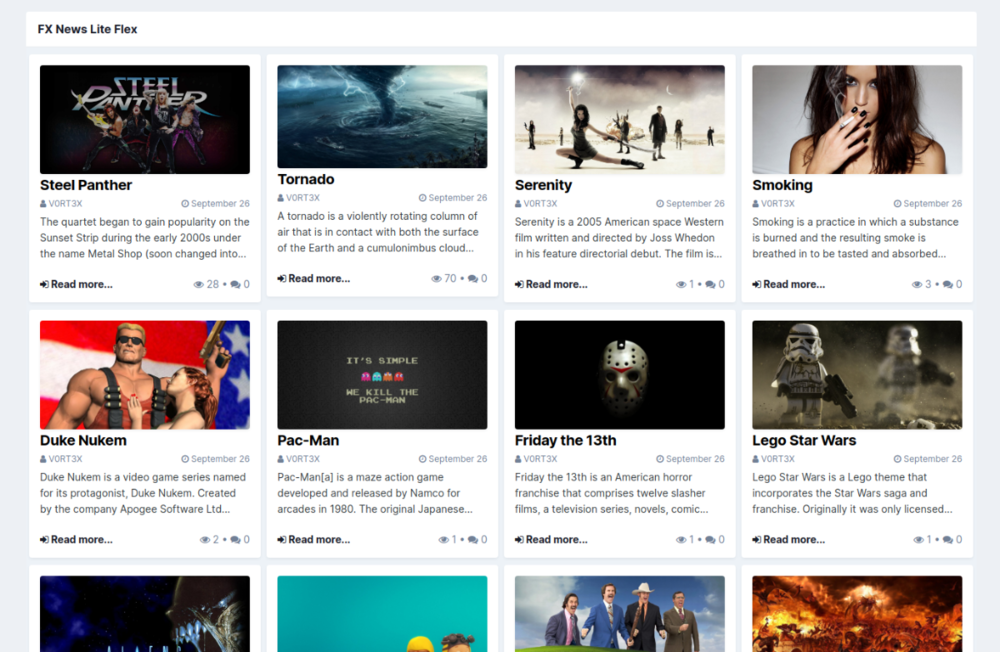1000x652 pixels.
Task: Open the Pac-Man article image
Action: 382,375
